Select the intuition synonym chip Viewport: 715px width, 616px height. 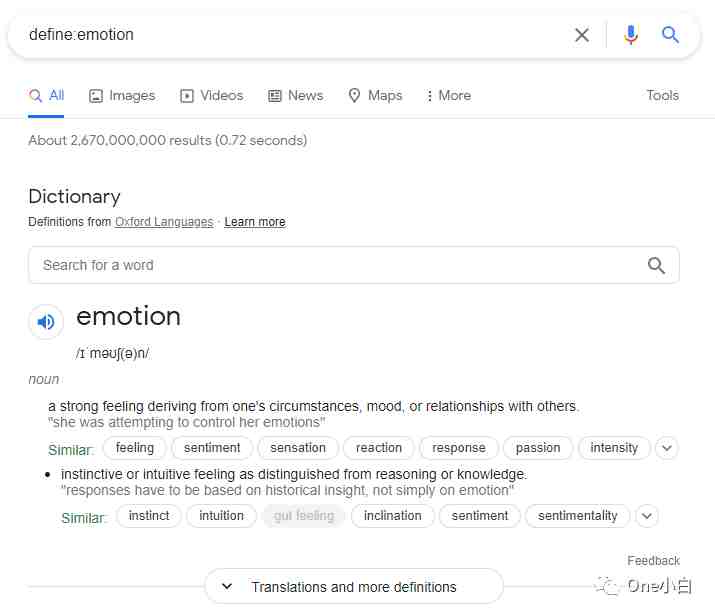(222, 516)
